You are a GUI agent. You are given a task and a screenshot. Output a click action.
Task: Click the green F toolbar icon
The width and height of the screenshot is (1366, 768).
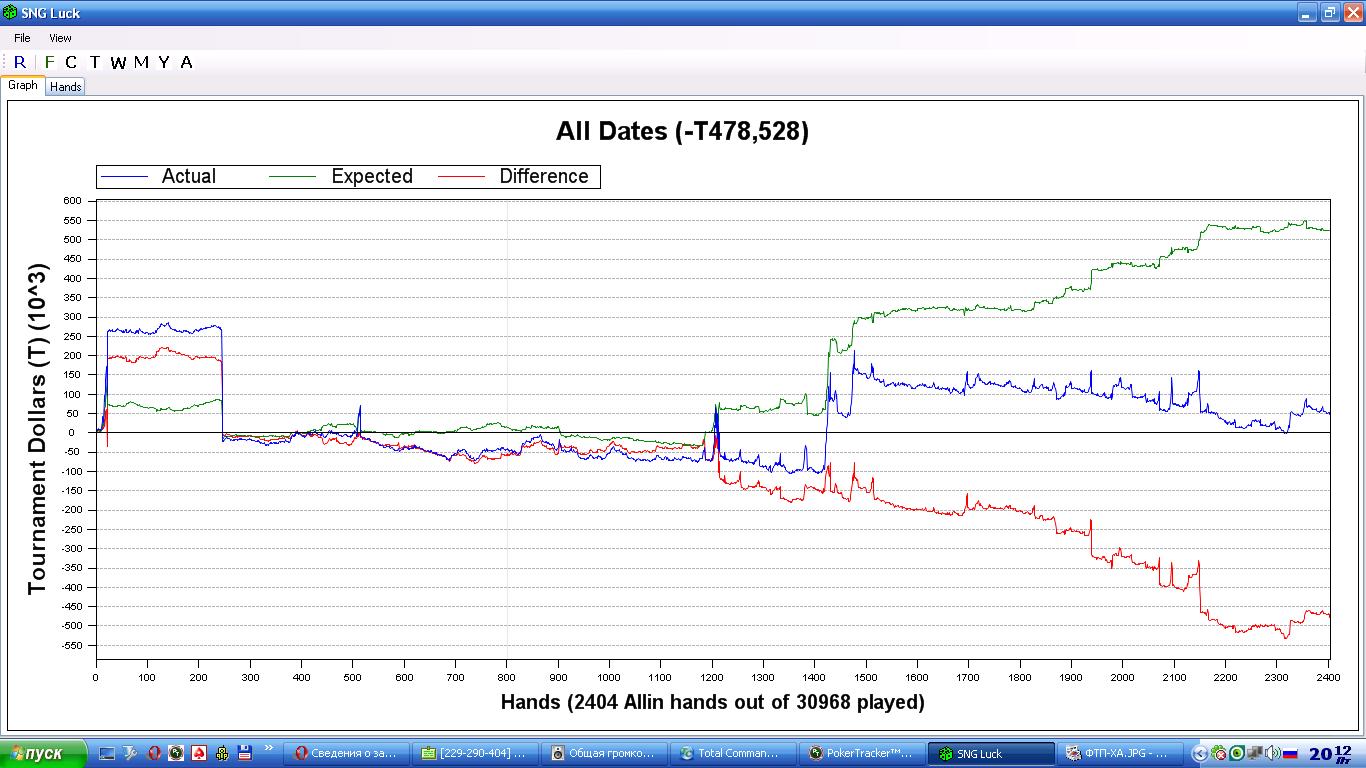(x=50, y=62)
